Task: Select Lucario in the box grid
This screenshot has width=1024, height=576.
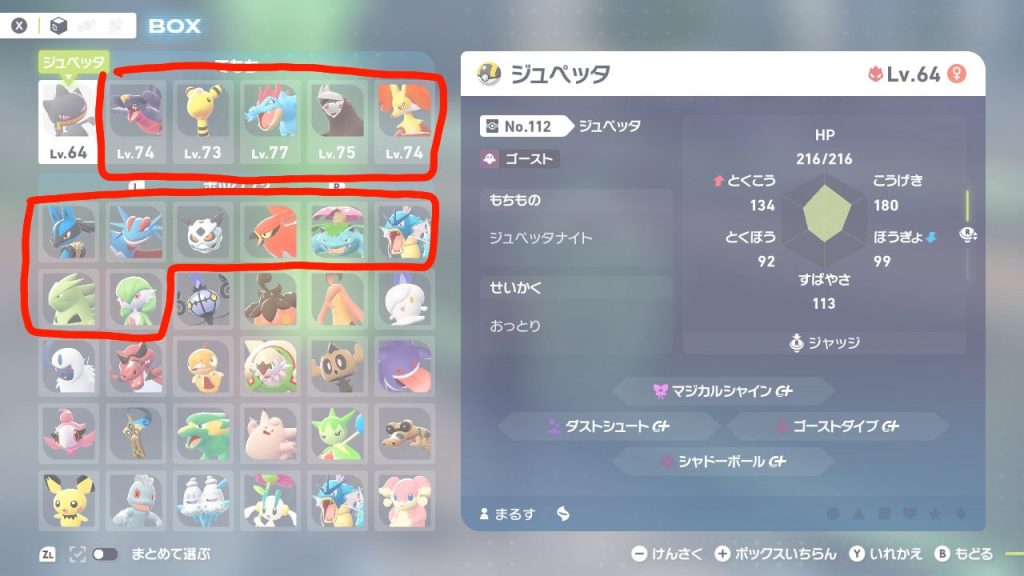Action: point(69,232)
